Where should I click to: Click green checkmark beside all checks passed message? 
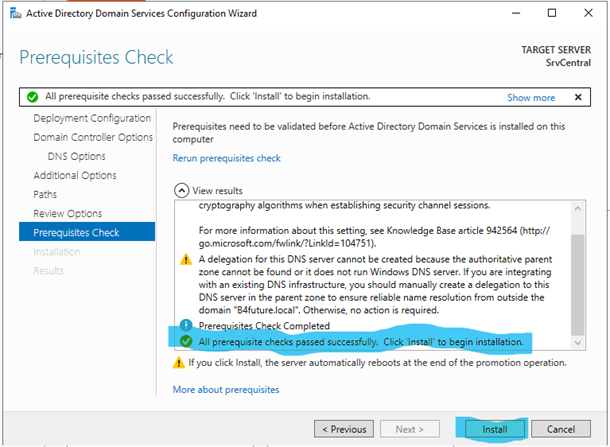tap(184, 342)
